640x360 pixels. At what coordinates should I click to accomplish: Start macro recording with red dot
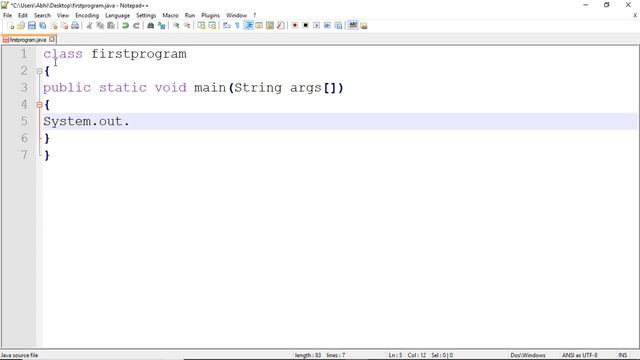[x=295, y=26]
